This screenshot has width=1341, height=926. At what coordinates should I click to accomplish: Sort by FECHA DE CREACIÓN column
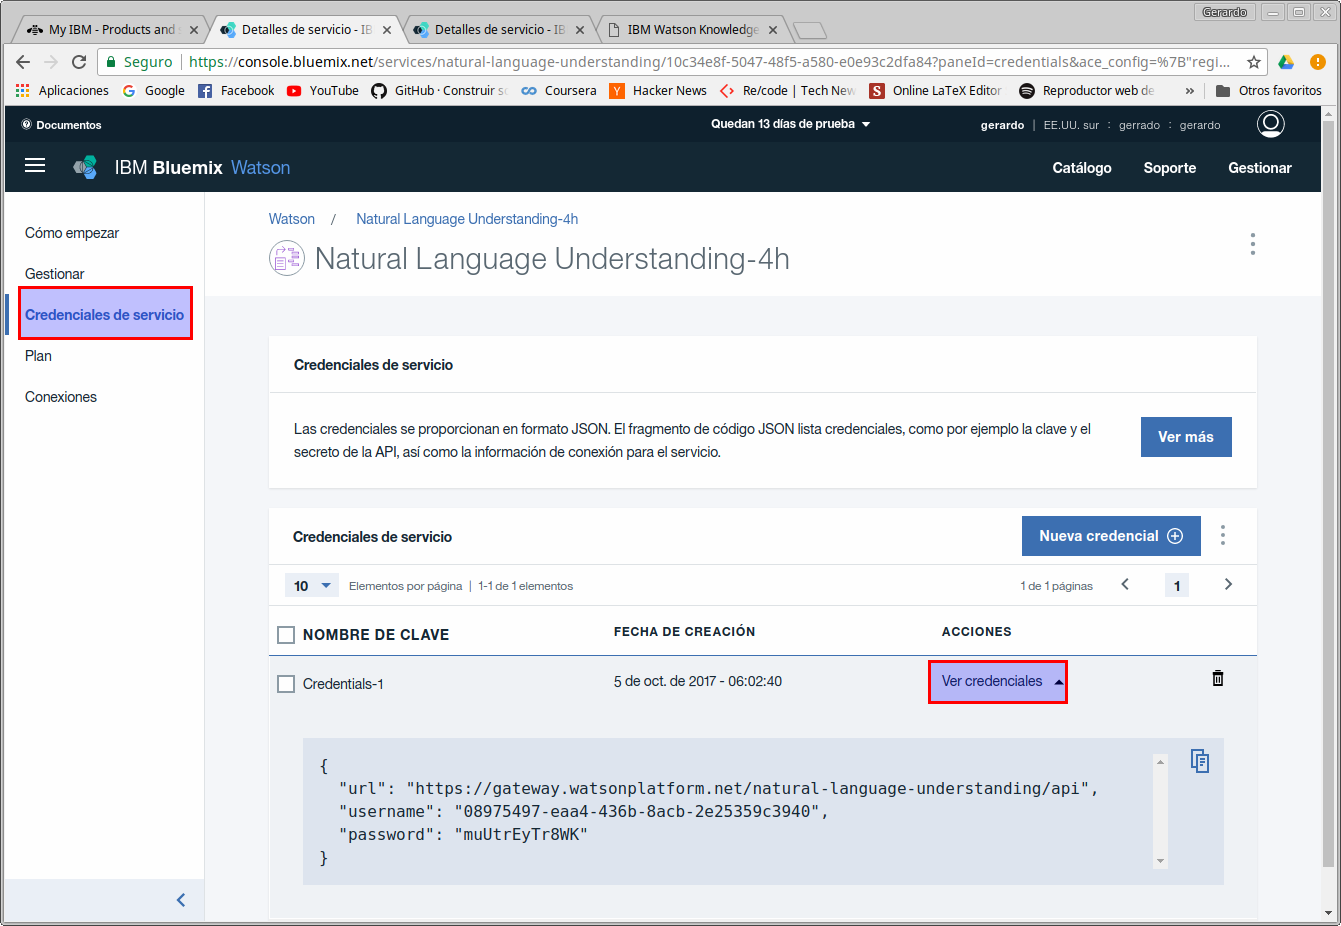tap(684, 632)
